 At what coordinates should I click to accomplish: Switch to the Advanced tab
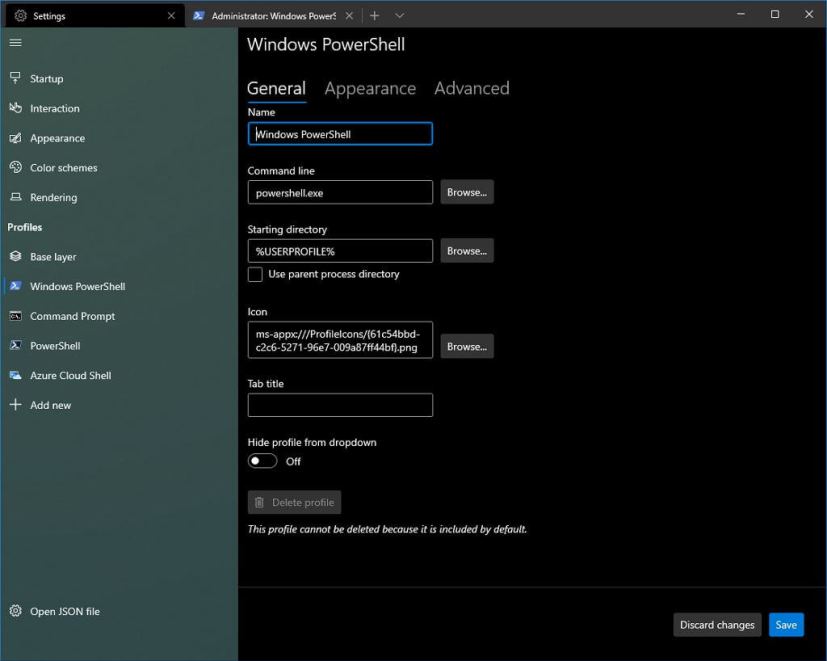coord(472,89)
